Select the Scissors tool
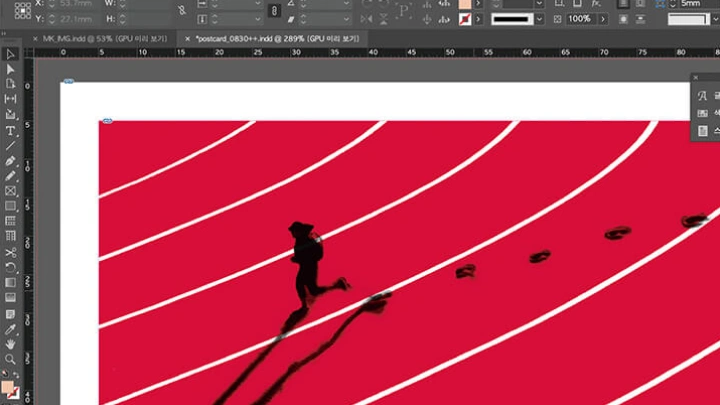 pyautogui.click(x=11, y=252)
